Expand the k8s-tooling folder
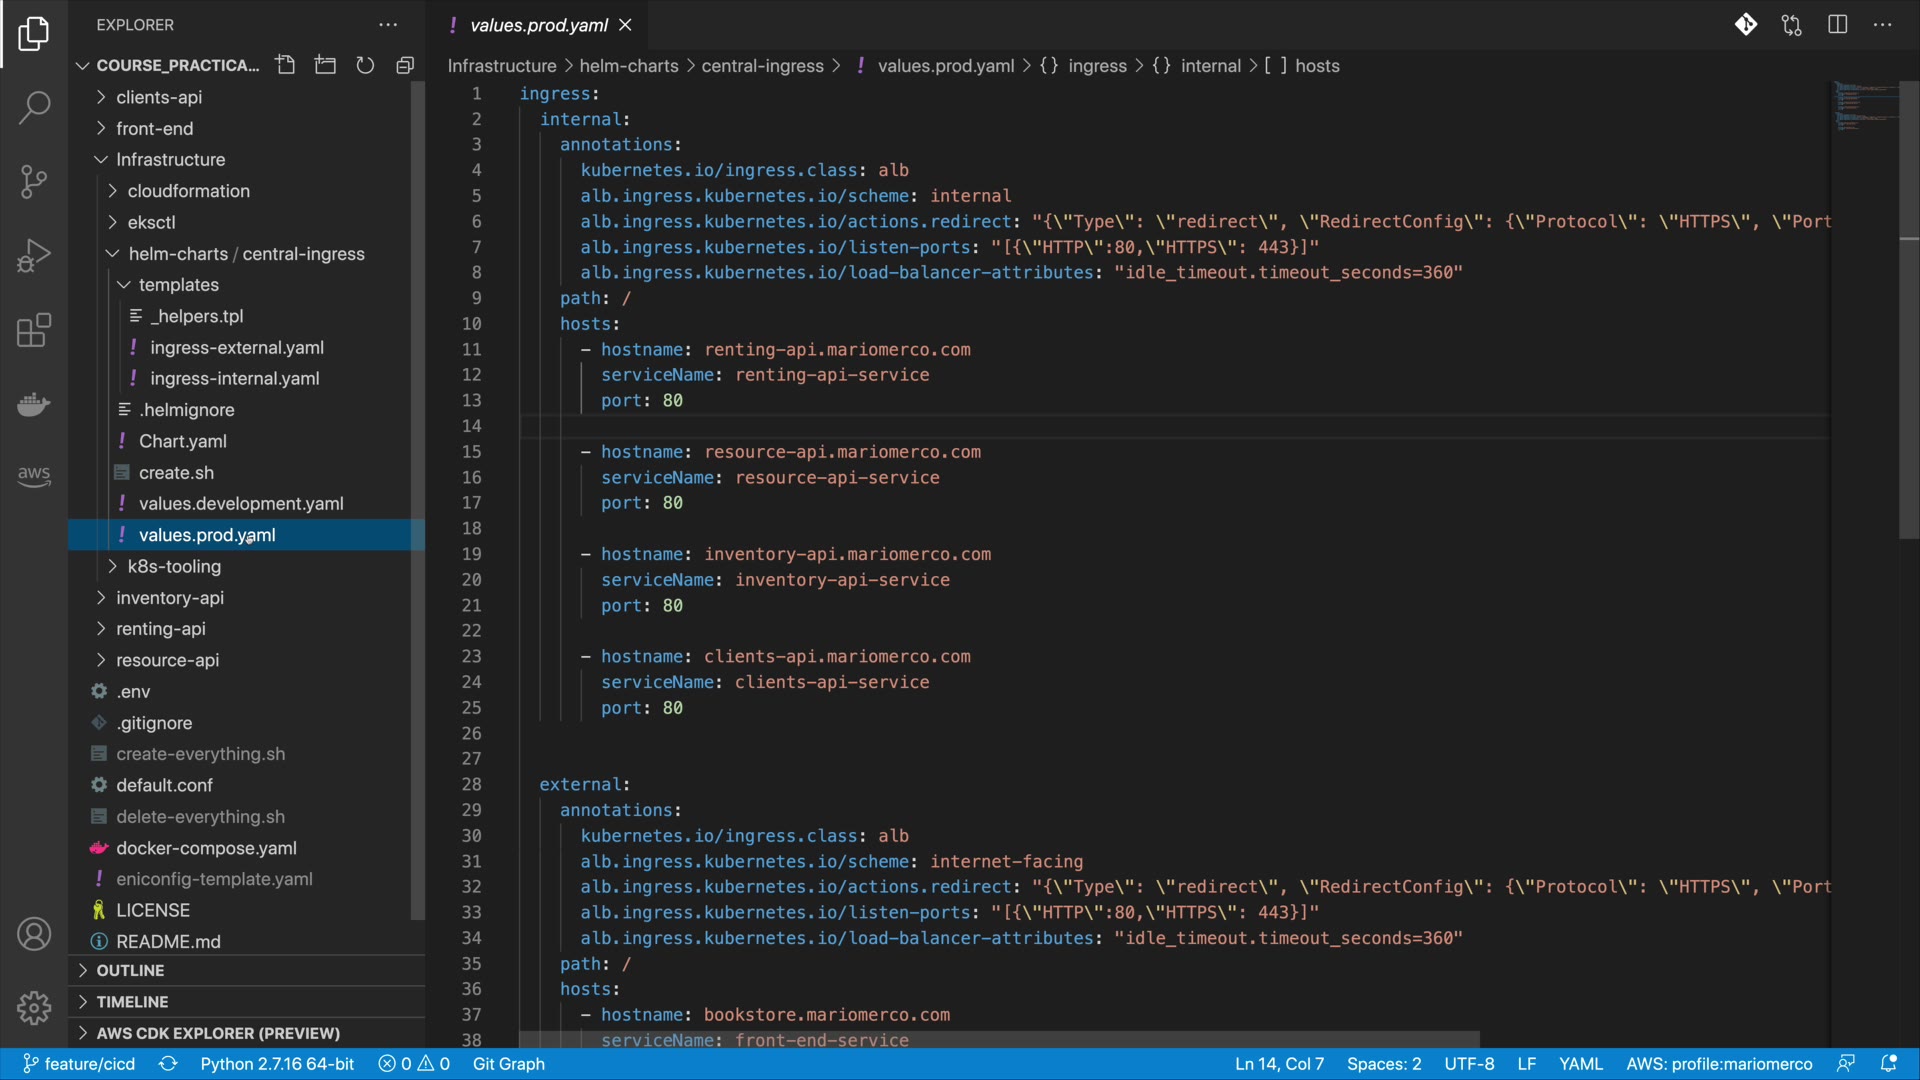This screenshot has width=1920, height=1080. (x=174, y=566)
